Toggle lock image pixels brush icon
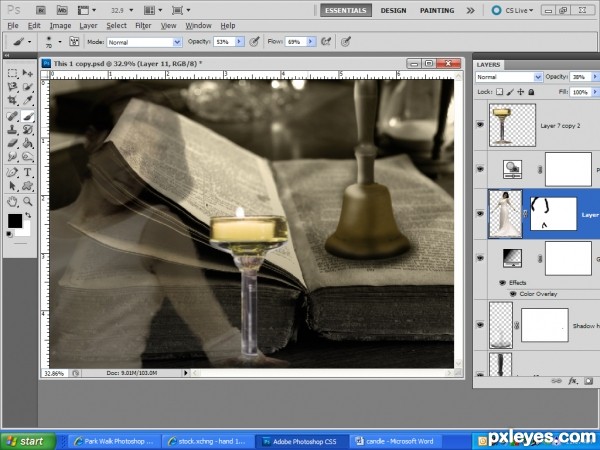Image resolution: width=600 pixels, height=450 pixels. [x=510, y=92]
